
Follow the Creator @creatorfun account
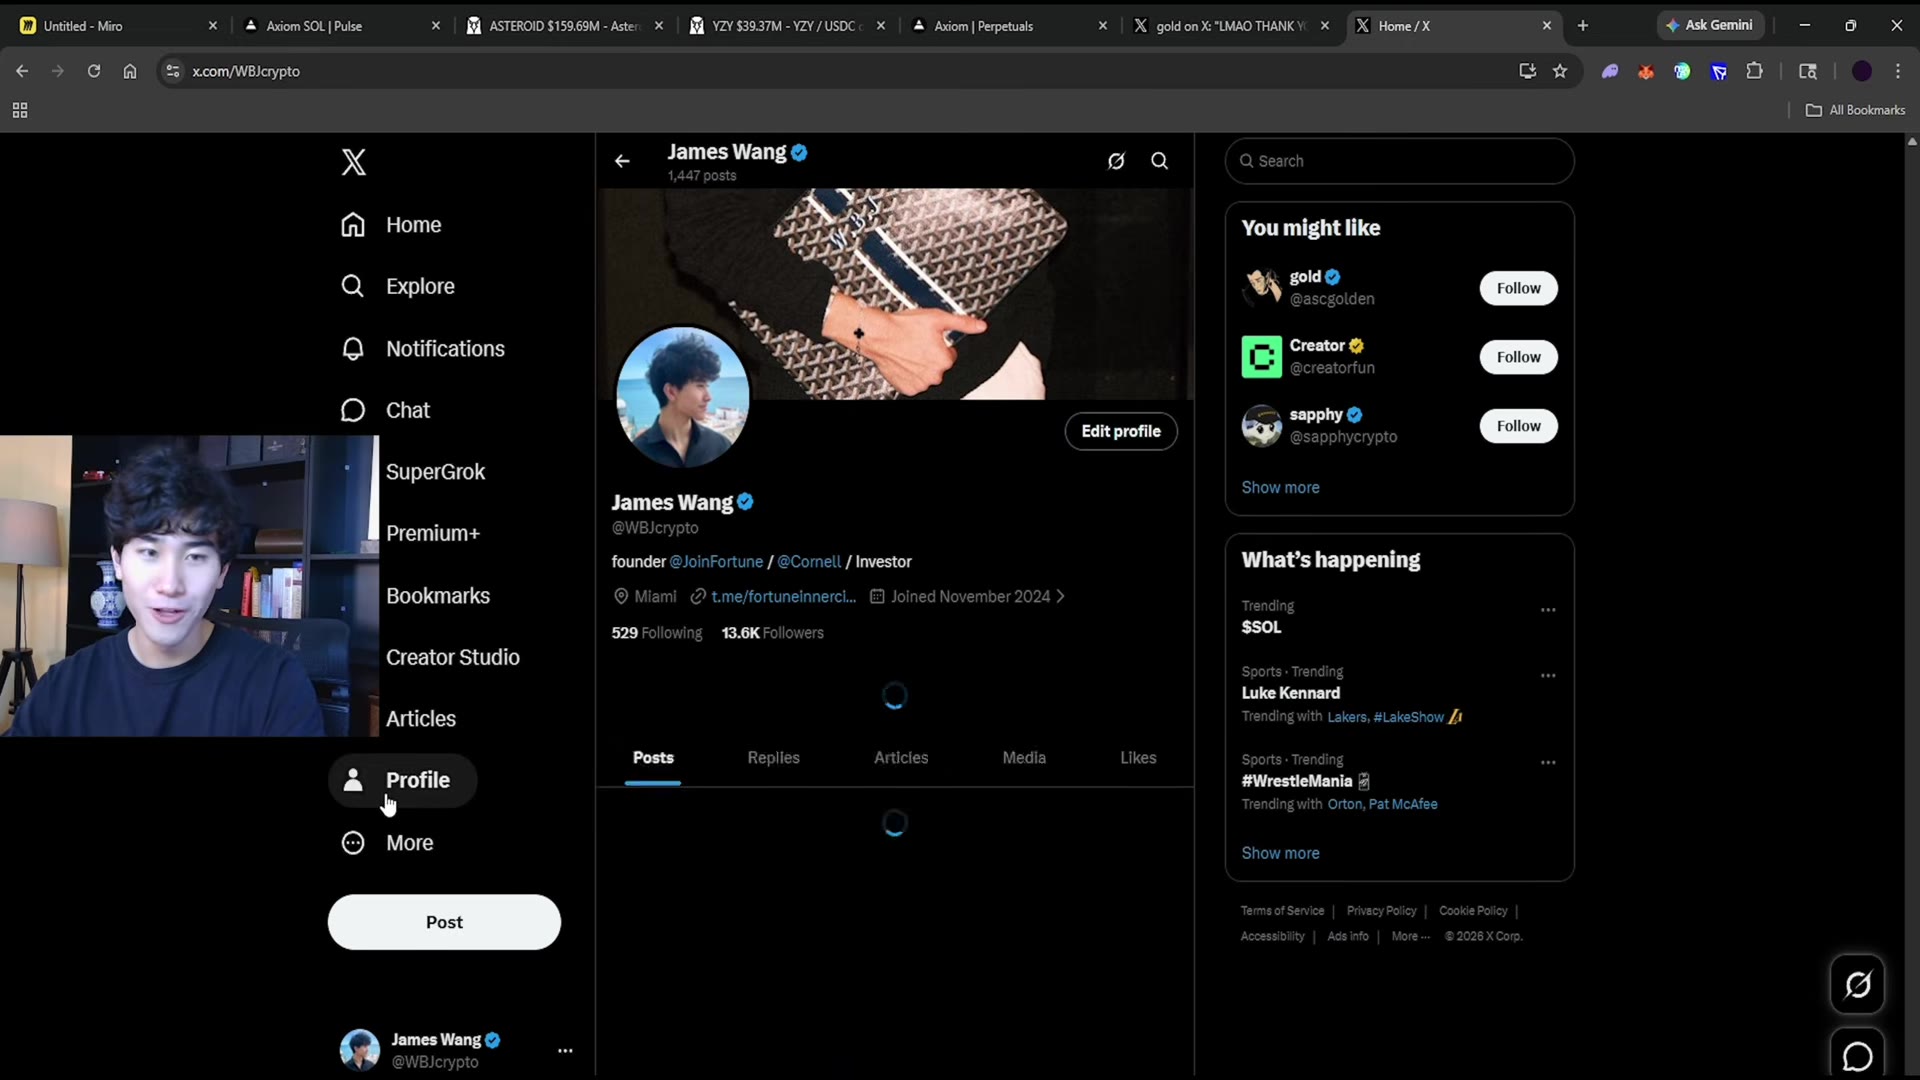(1518, 357)
